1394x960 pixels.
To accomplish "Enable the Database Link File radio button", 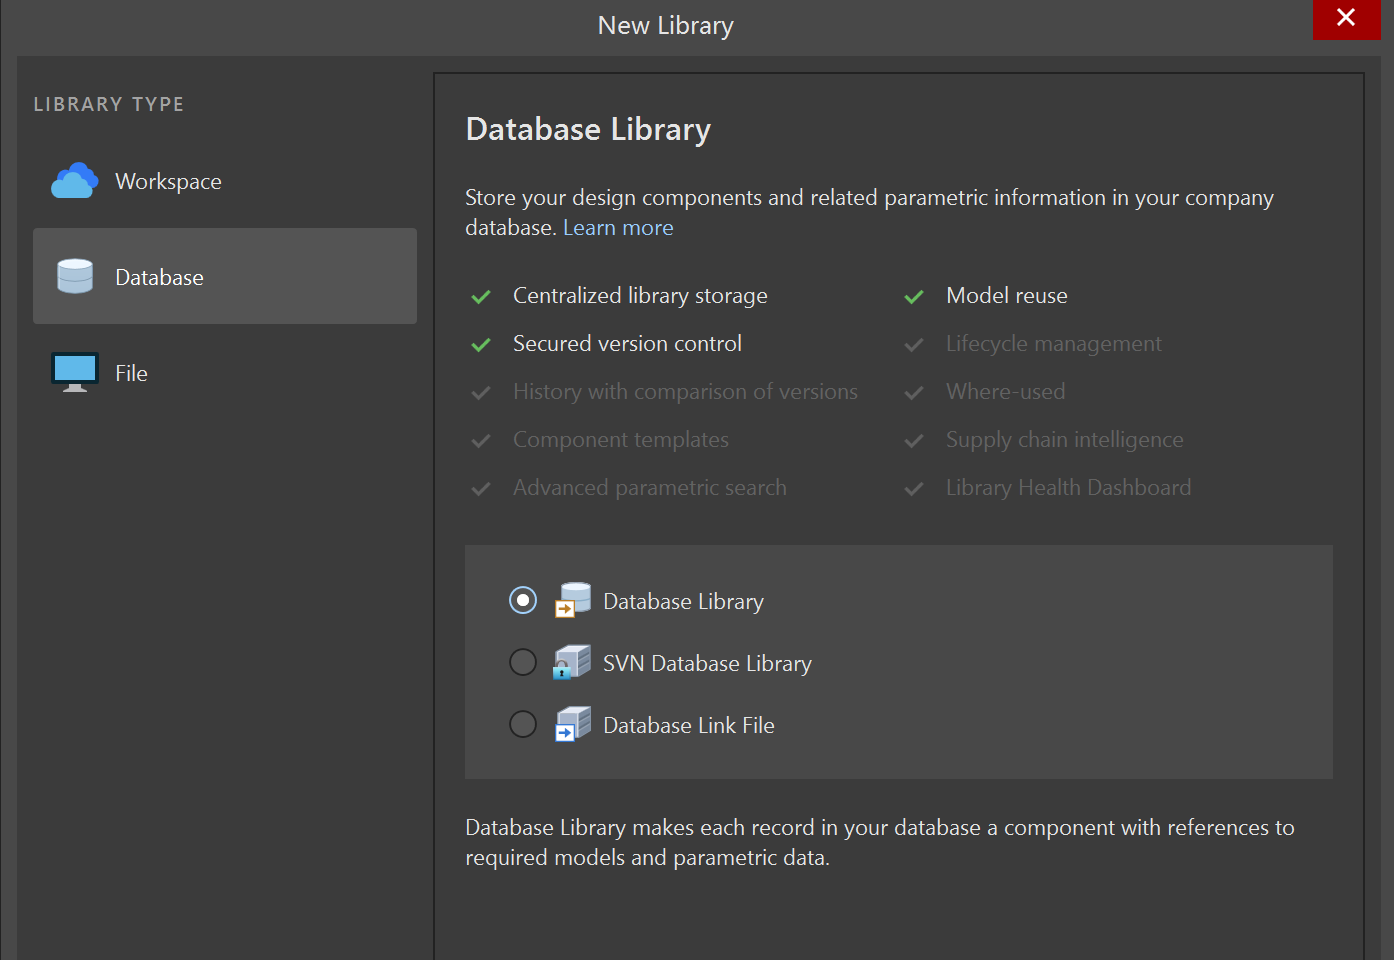I will 523,724.
